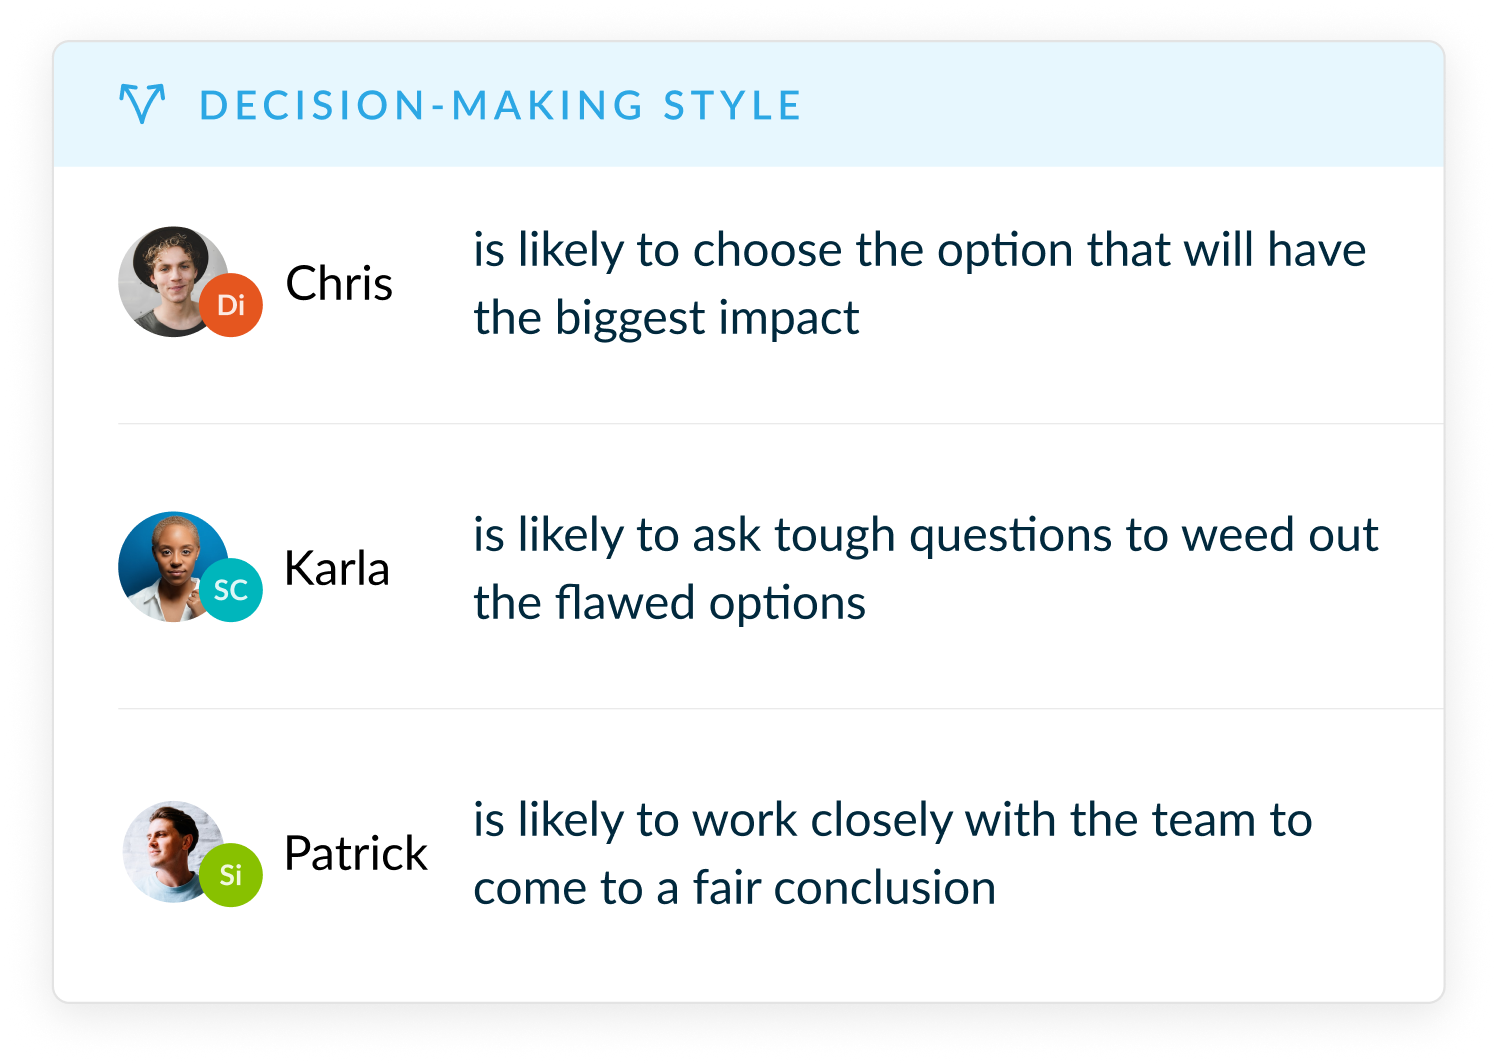Click "come to a fair conclusion" text
The image size is (1495, 1064).
[x=734, y=888]
